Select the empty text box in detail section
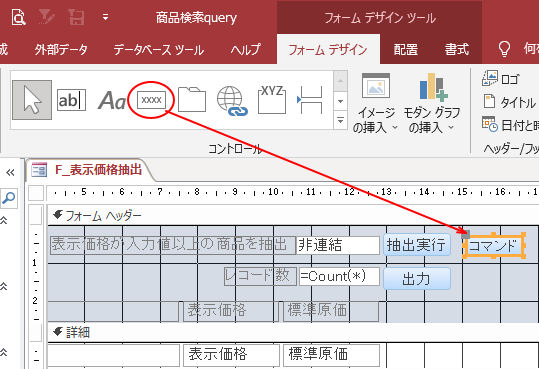 point(113,355)
